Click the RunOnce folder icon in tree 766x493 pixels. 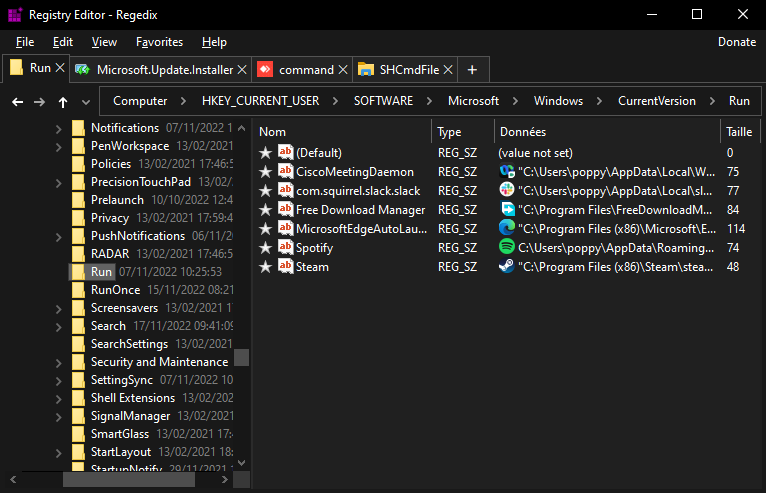click(78, 290)
